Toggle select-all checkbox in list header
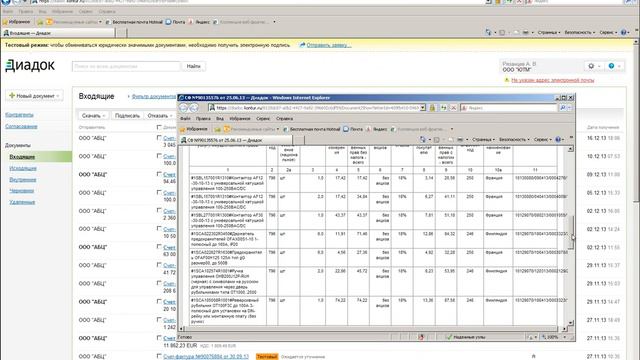 159,127
